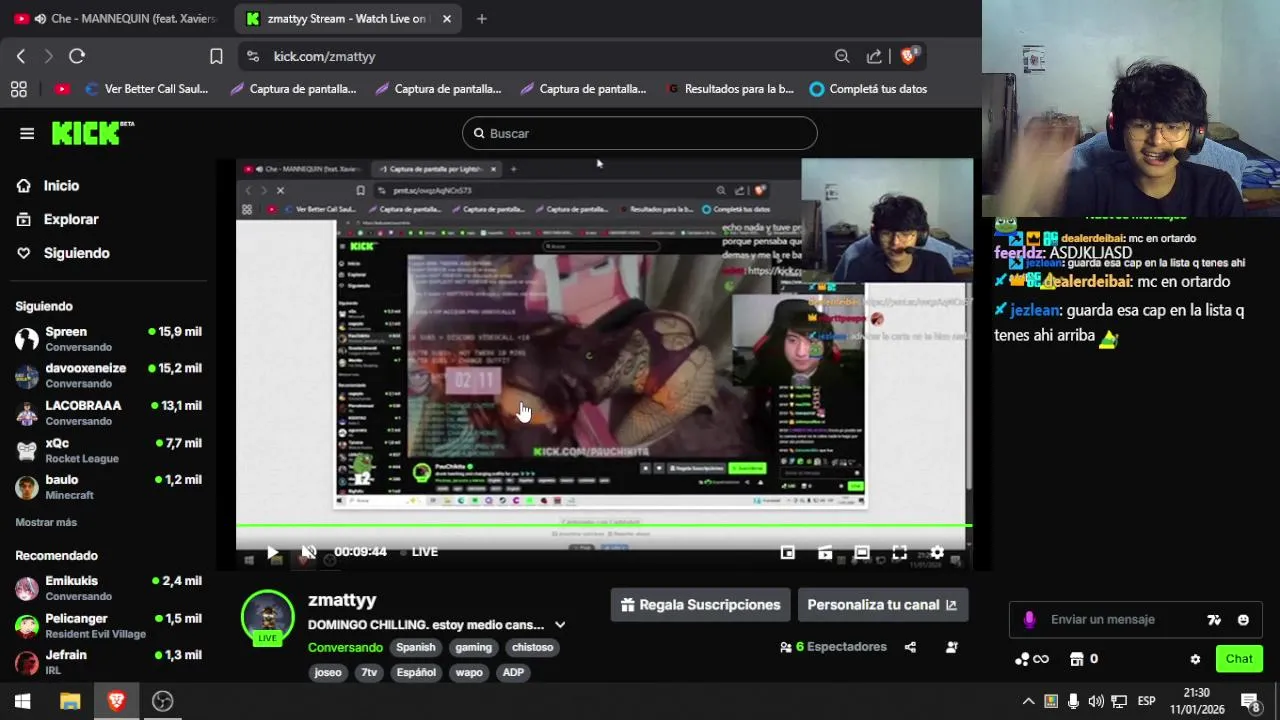1280x720 pixels.
Task: Open Brave Shields icon
Action: coord(909,56)
